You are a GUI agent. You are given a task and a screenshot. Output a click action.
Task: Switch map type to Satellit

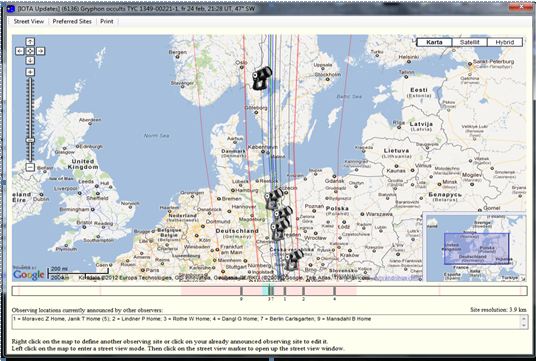click(x=469, y=42)
